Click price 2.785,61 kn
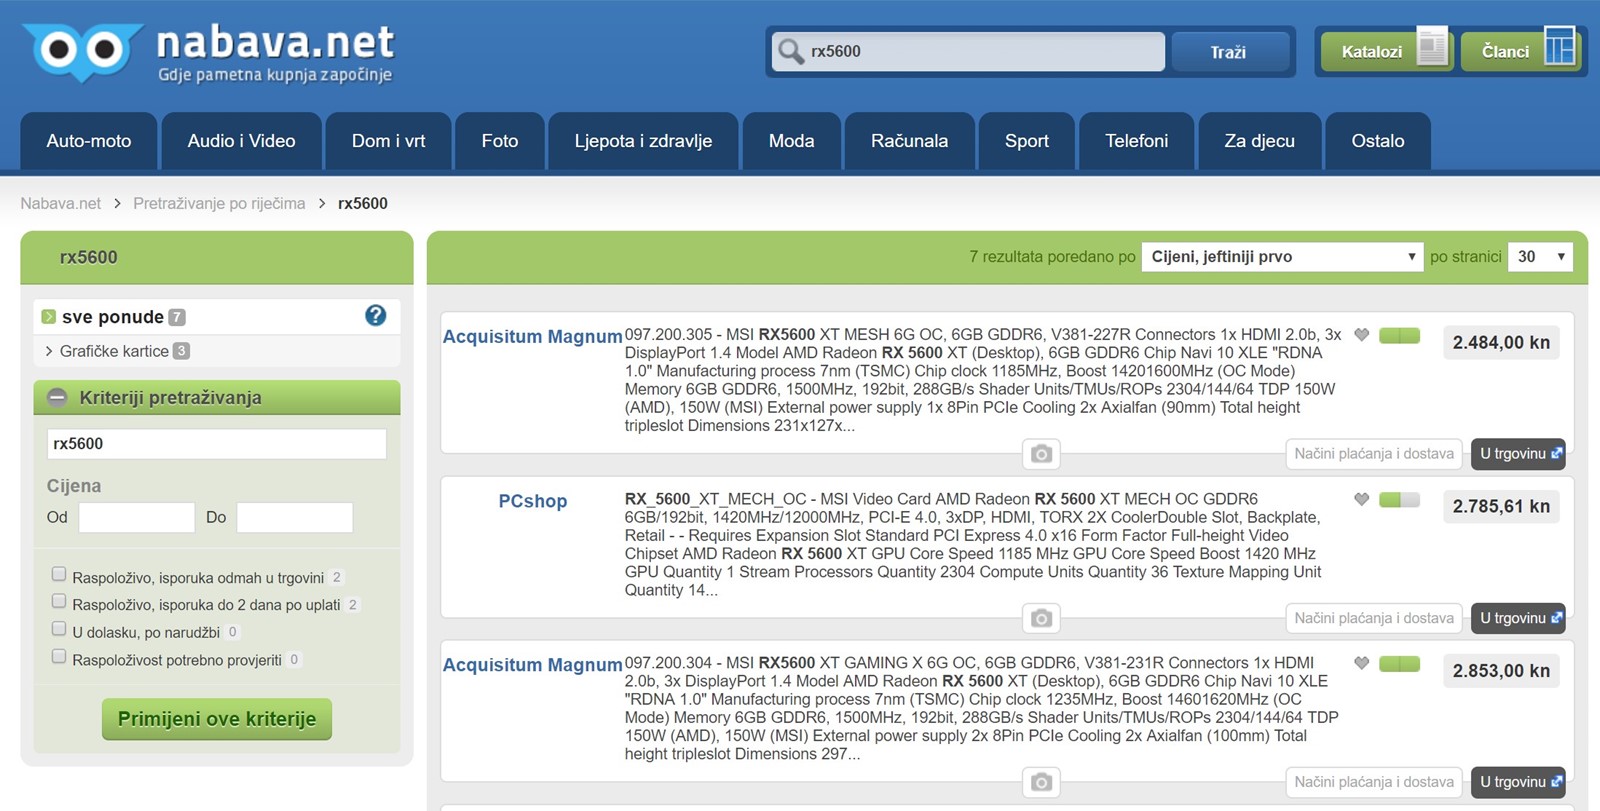 coord(1501,507)
